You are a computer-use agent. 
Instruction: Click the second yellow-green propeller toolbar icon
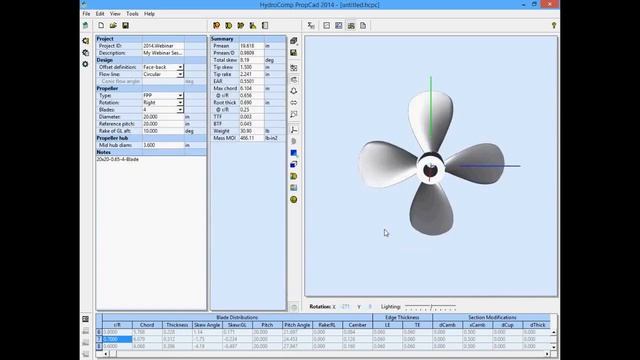(x=229, y=25)
